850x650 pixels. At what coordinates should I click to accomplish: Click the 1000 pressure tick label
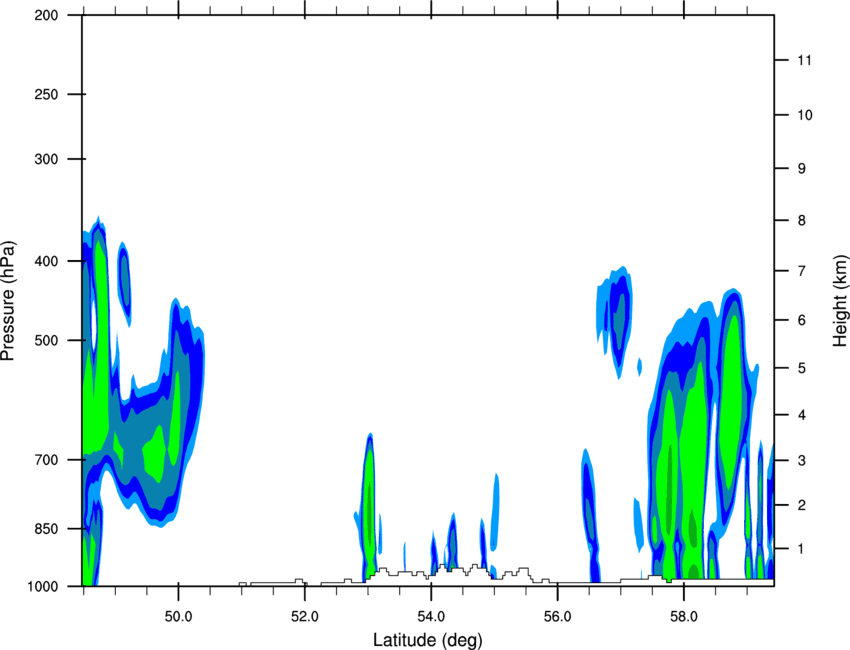point(42,586)
